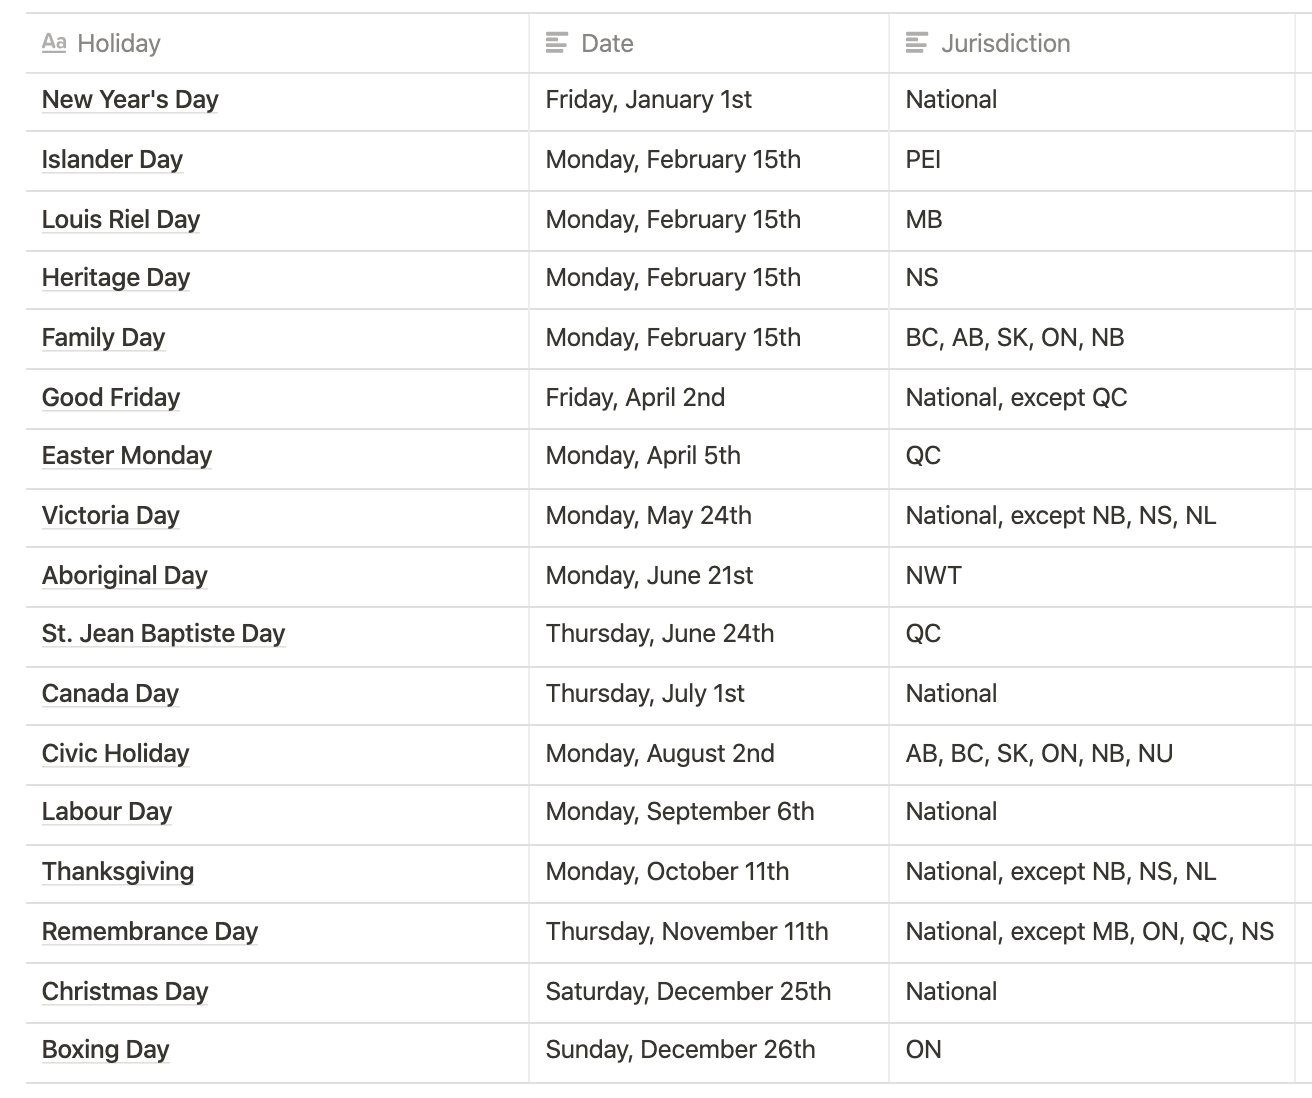The height and width of the screenshot is (1098, 1312).
Task: Select the 'Saturday, December 25th' cell
Action: 709,992
